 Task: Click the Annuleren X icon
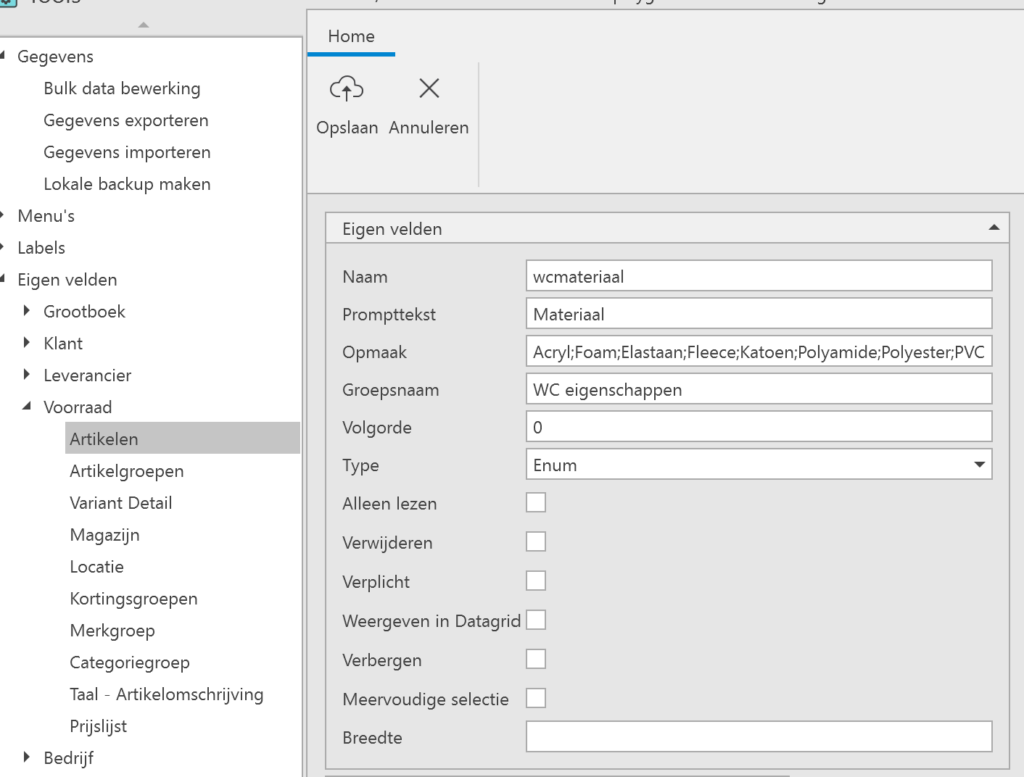point(429,90)
